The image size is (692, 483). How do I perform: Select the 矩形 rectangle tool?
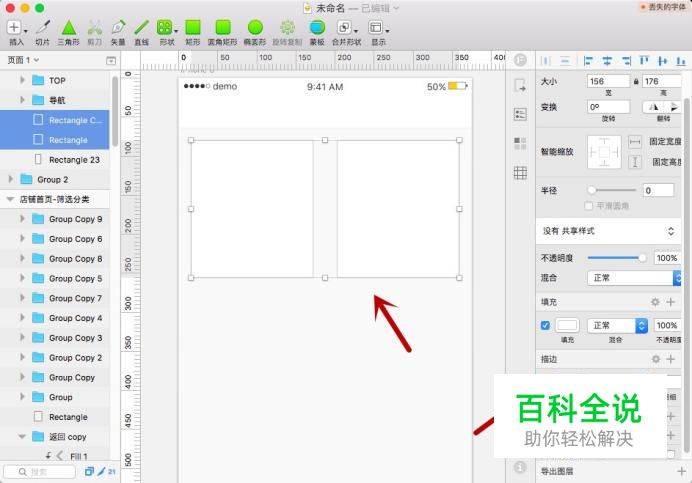[x=193, y=33]
